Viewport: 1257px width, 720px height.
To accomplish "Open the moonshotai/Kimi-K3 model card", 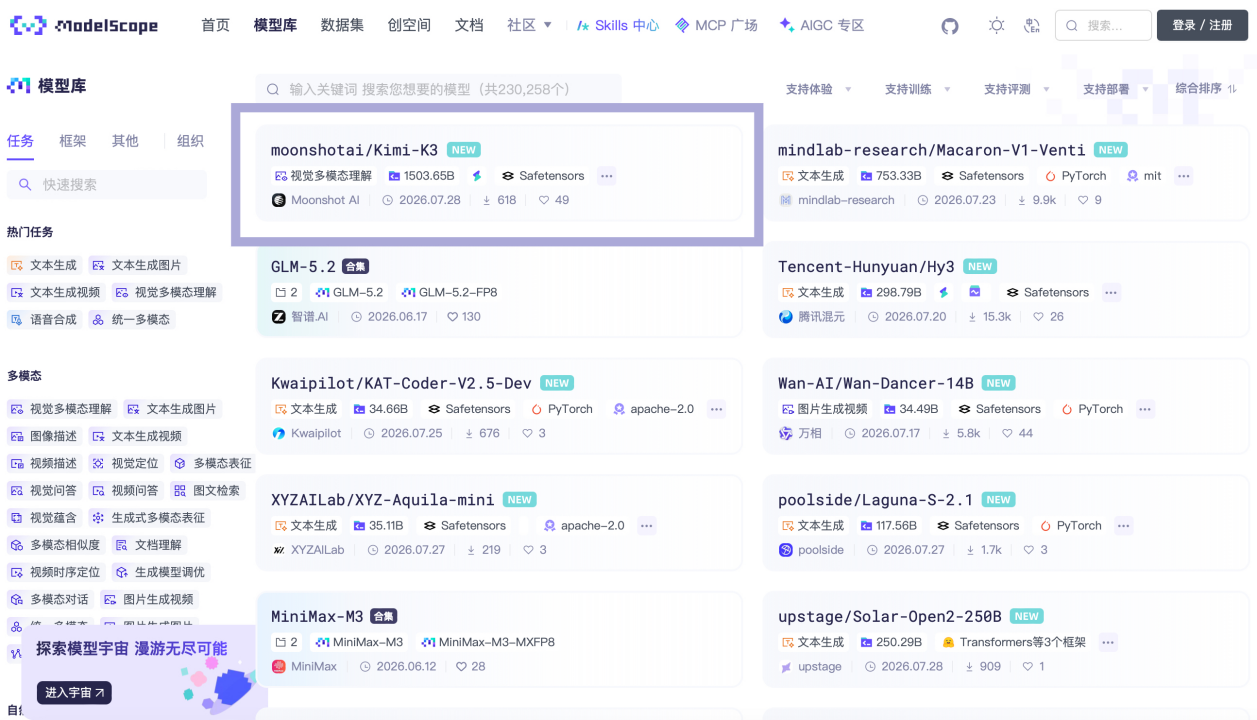I will click(x=499, y=173).
